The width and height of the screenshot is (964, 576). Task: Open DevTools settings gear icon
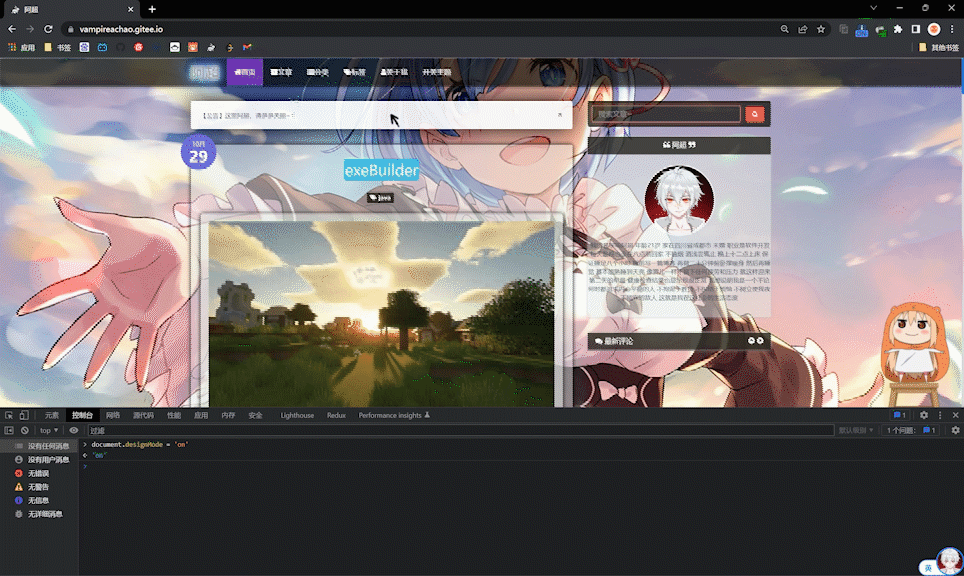point(924,415)
